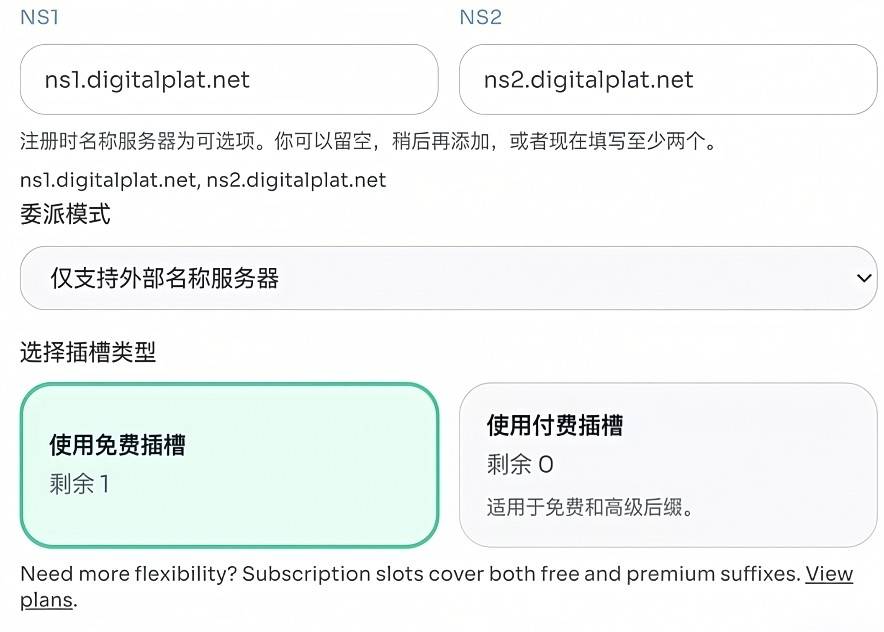This screenshot has width=884, height=632.
Task: Click the ns2.digitalplat.net text in the summary line
Action: click(297, 180)
